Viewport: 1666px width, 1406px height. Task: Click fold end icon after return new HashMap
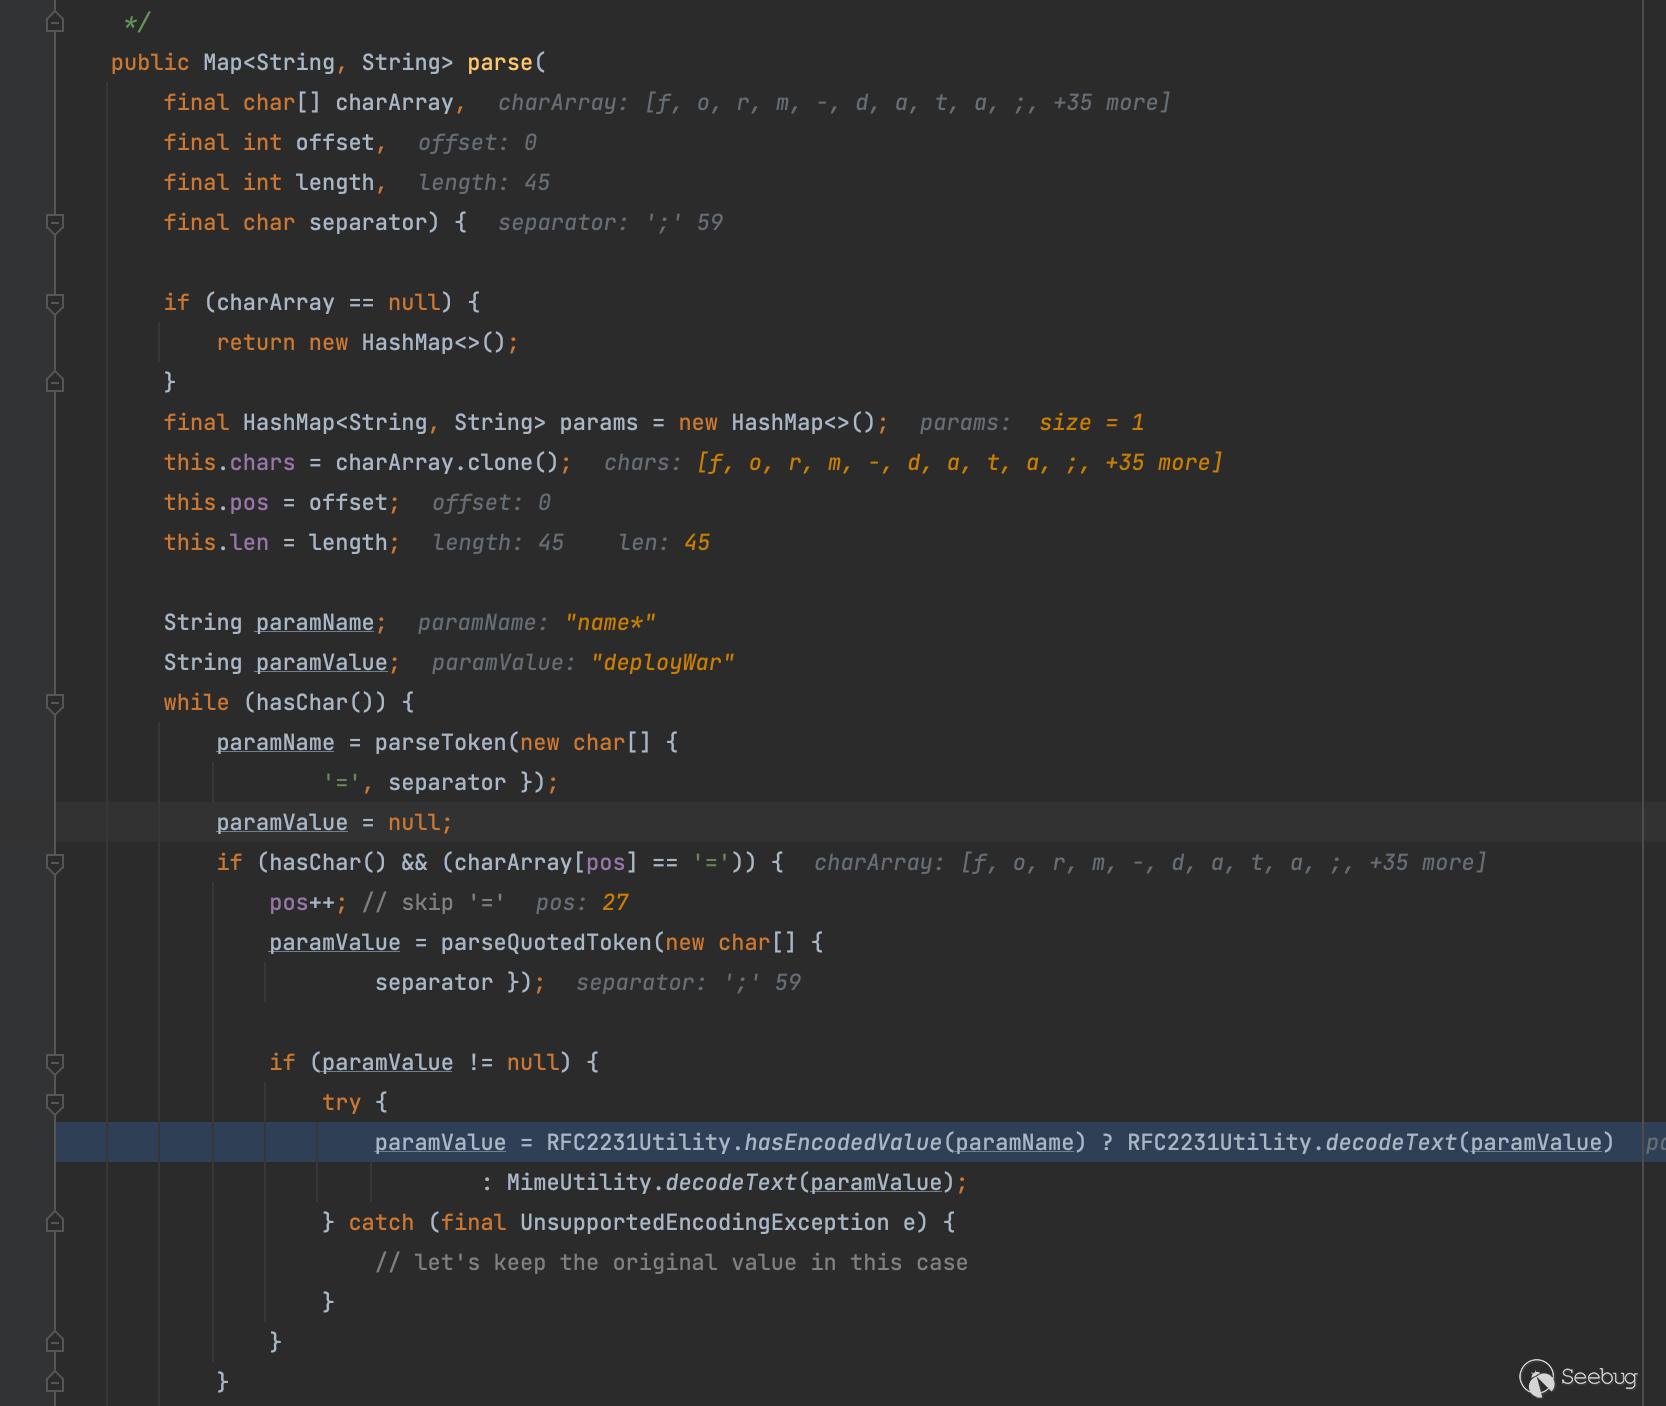(x=55, y=382)
